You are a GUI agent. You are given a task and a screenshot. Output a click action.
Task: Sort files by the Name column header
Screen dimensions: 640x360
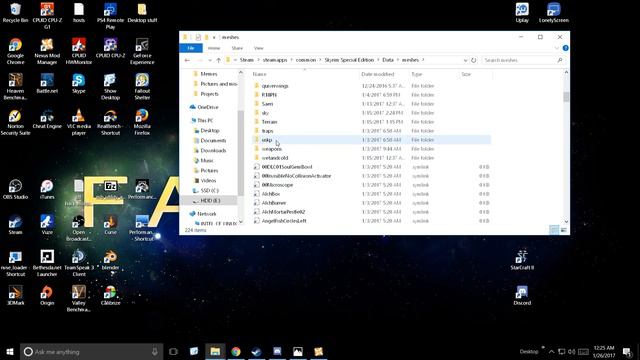pyautogui.click(x=260, y=74)
